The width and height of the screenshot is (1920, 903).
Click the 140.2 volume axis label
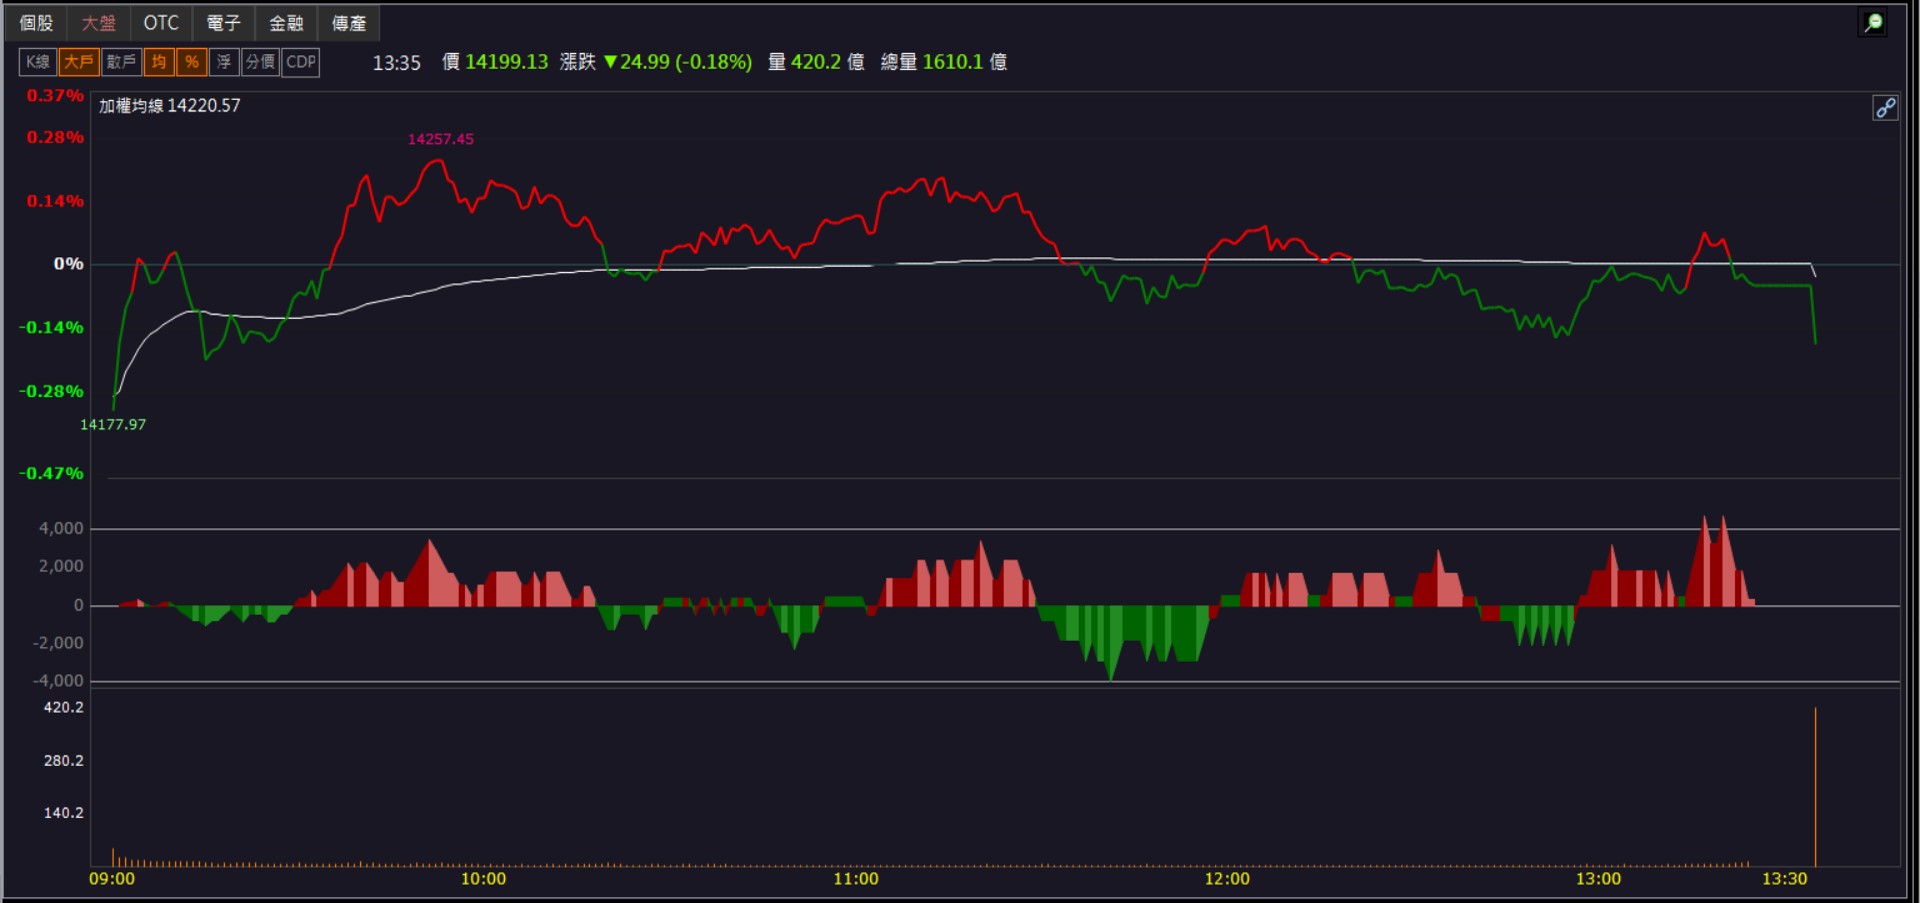pos(64,813)
